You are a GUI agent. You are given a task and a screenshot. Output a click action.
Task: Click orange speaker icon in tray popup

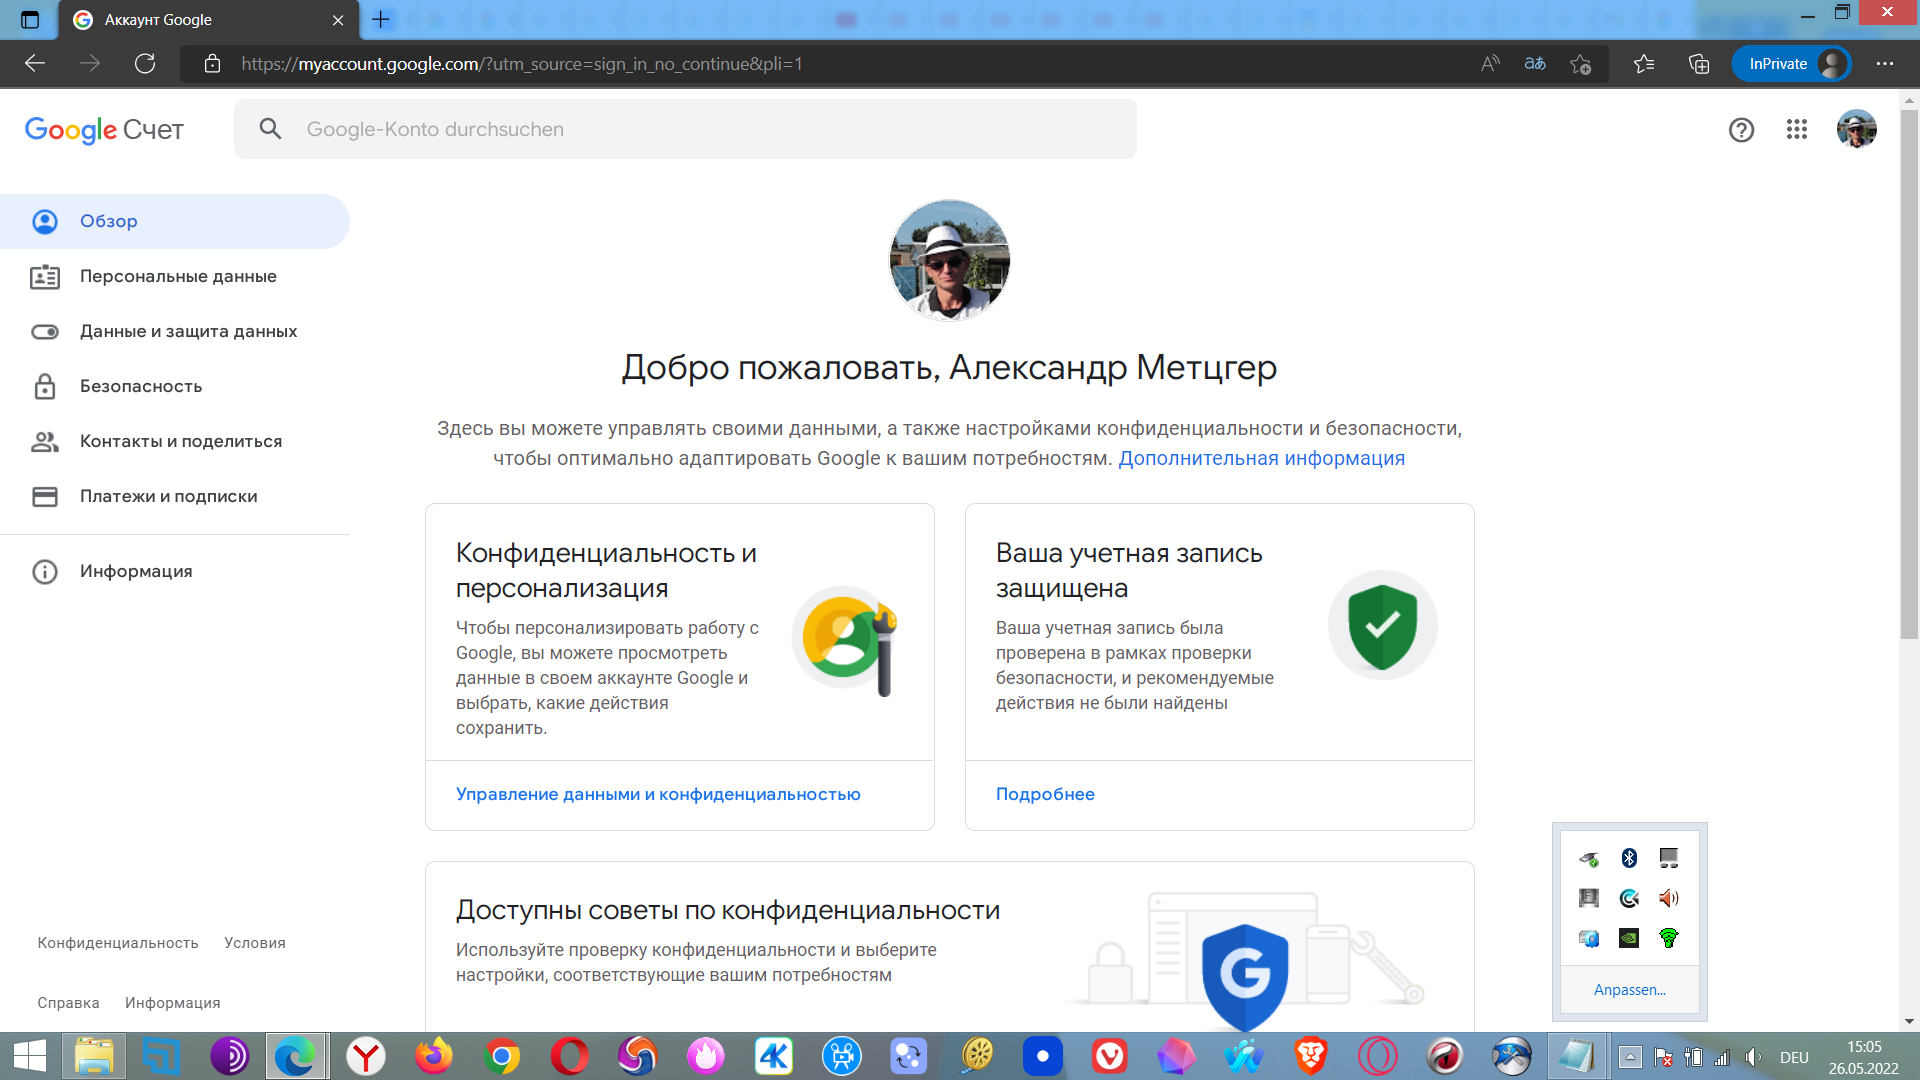coord(1669,898)
